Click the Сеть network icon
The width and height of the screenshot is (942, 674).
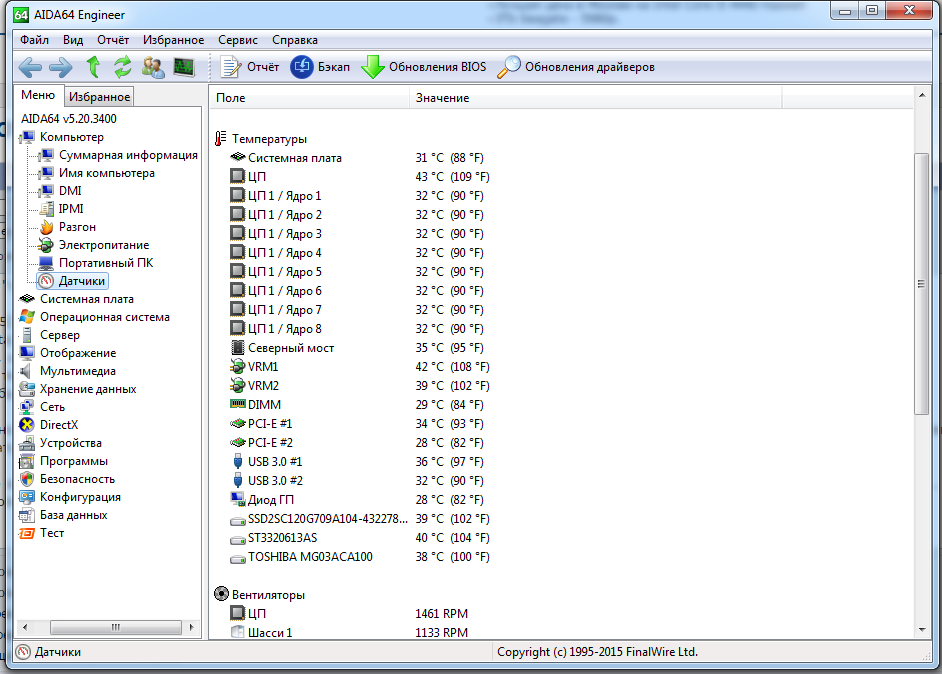pyautogui.click(x=27, y=407)
